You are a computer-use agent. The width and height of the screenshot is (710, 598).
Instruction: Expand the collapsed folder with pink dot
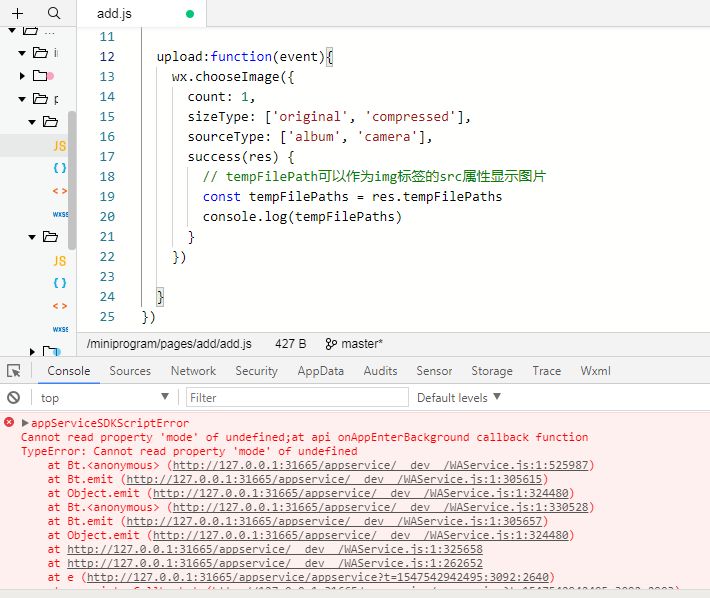point(22,76)
